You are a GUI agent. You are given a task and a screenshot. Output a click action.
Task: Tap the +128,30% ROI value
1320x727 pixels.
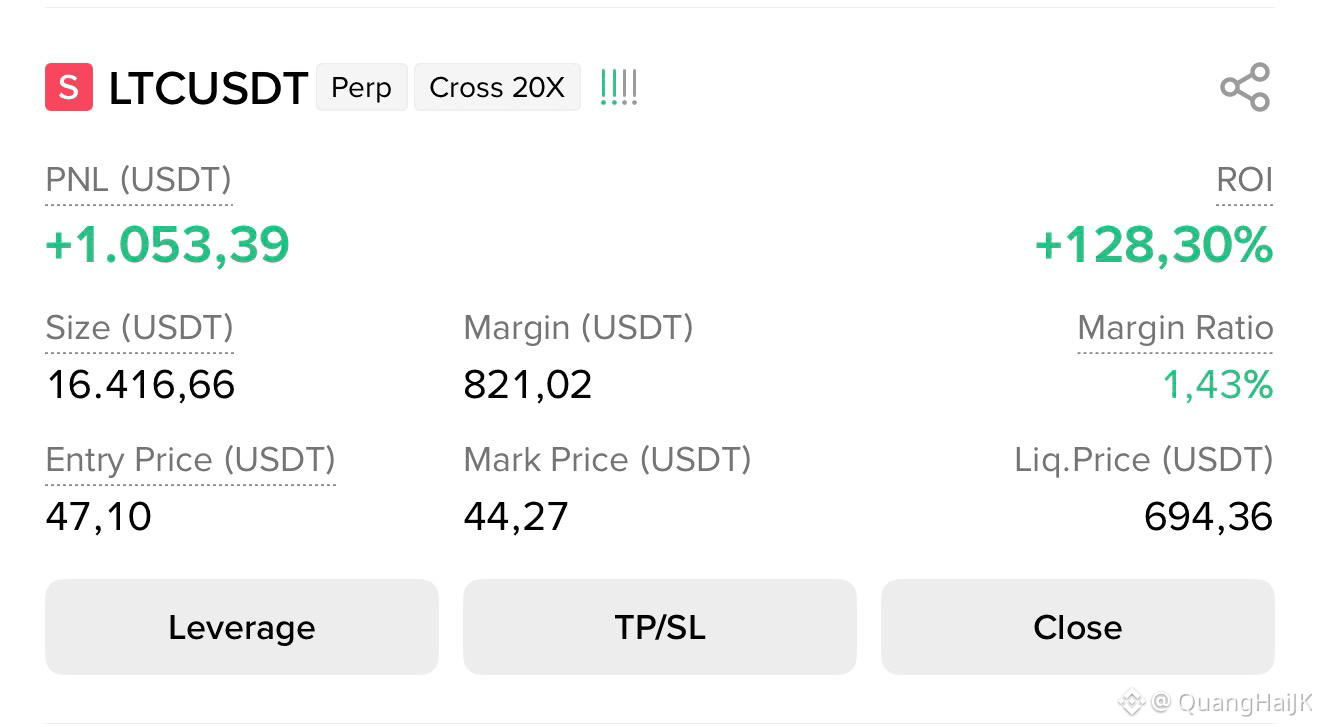pyautogui.click(x=1154, y=245)
